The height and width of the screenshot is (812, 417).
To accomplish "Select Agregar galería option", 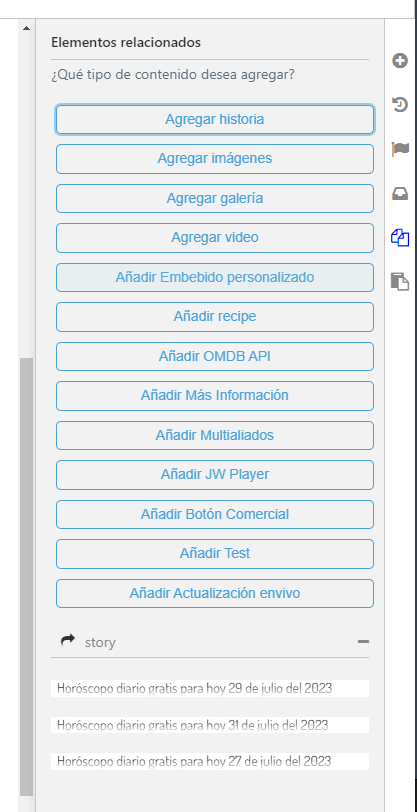I will click(215, 198).
